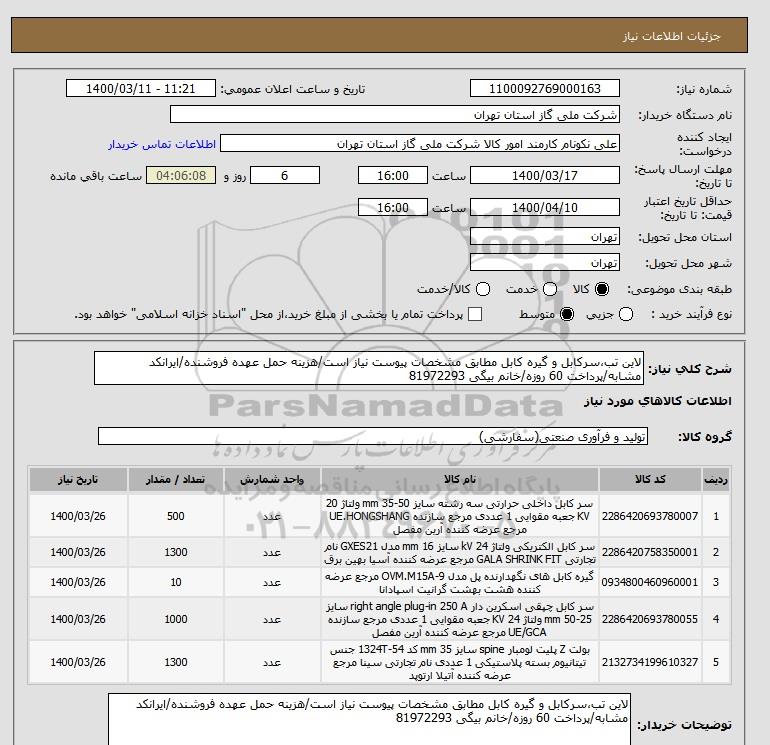Click response deadline time field 16:00

coord(393,175)
